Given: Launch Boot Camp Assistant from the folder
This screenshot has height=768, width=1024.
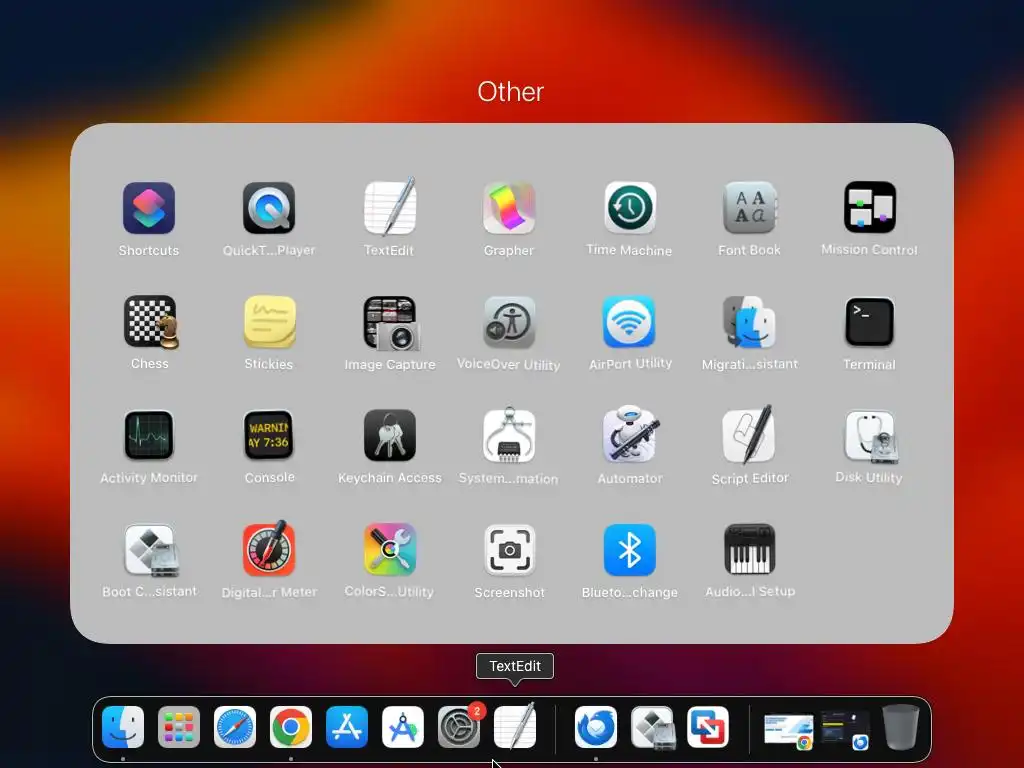Looking at the screenshot, I should point(150,551).
